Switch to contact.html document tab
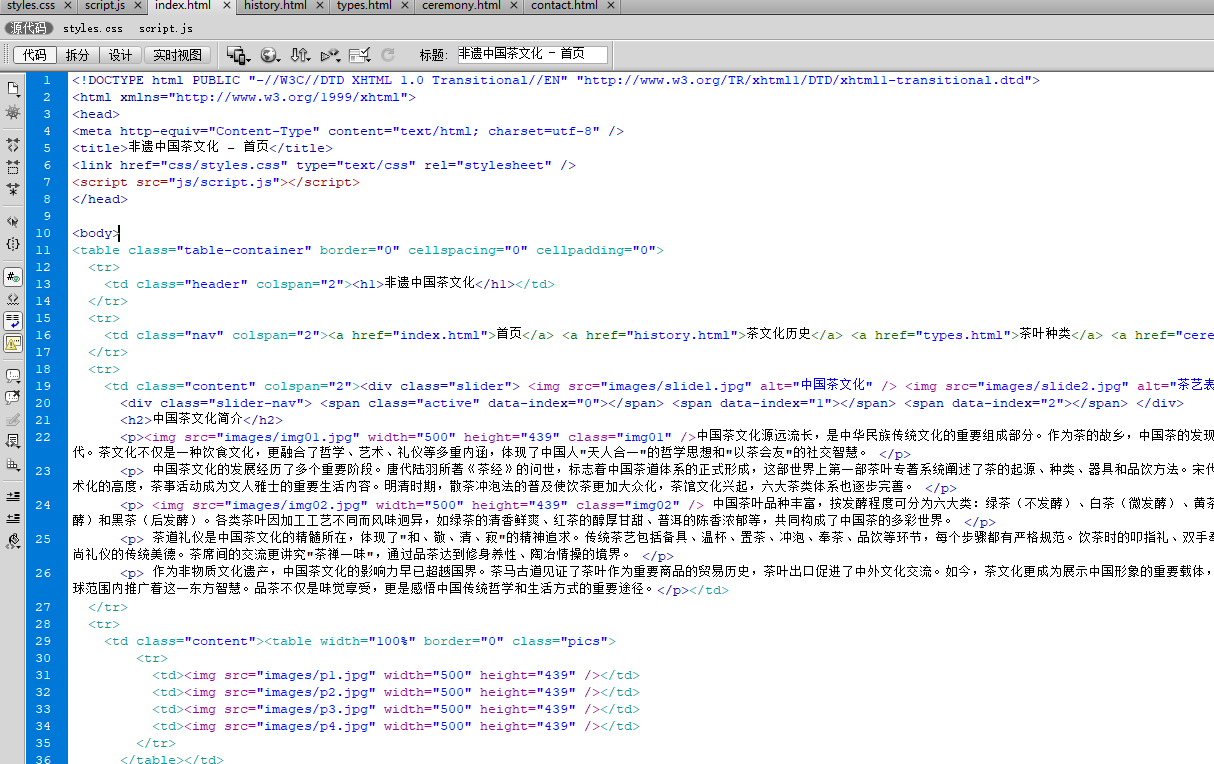 point(564,6)
